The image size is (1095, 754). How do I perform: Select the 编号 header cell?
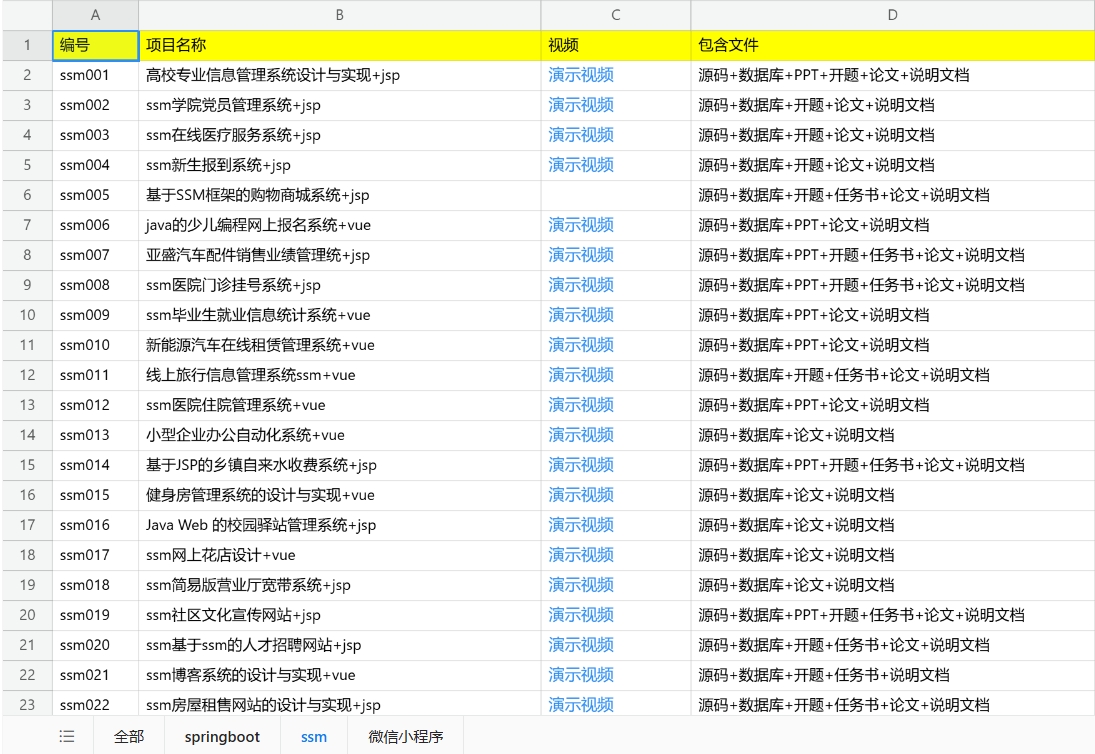(x=96, y=45)
